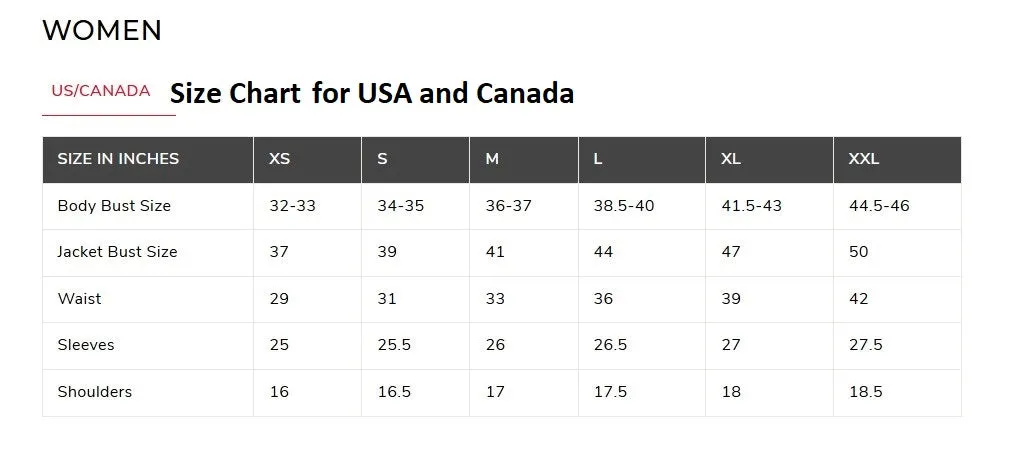Click the jacket bust value 50

(859, 252)
